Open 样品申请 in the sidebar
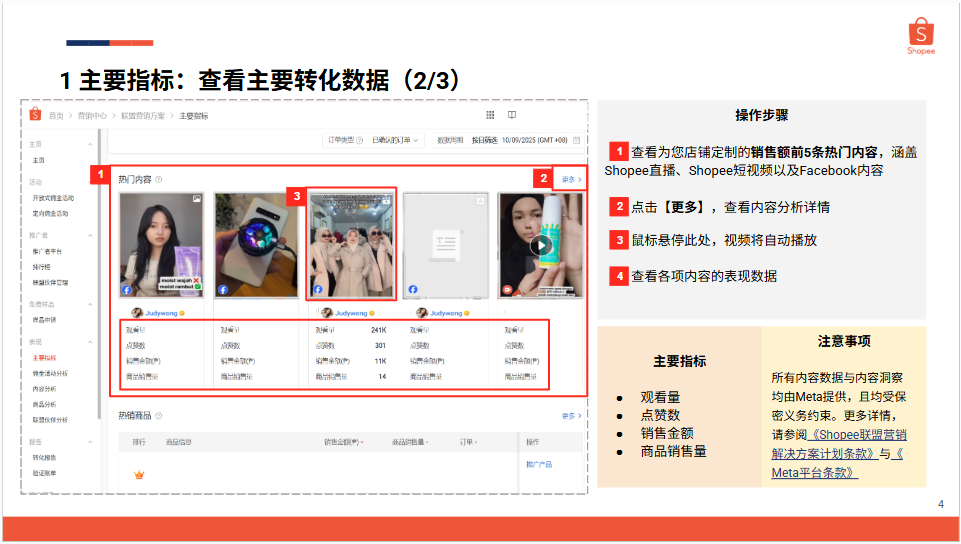Screen dimensions: 961x544 pyautogui.click(x=44, y=320)
